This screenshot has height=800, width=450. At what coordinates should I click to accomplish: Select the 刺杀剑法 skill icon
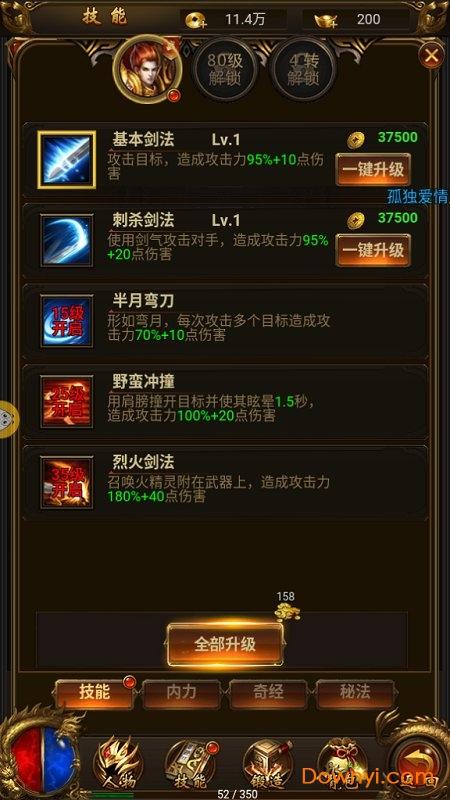[x=67, y=241]
